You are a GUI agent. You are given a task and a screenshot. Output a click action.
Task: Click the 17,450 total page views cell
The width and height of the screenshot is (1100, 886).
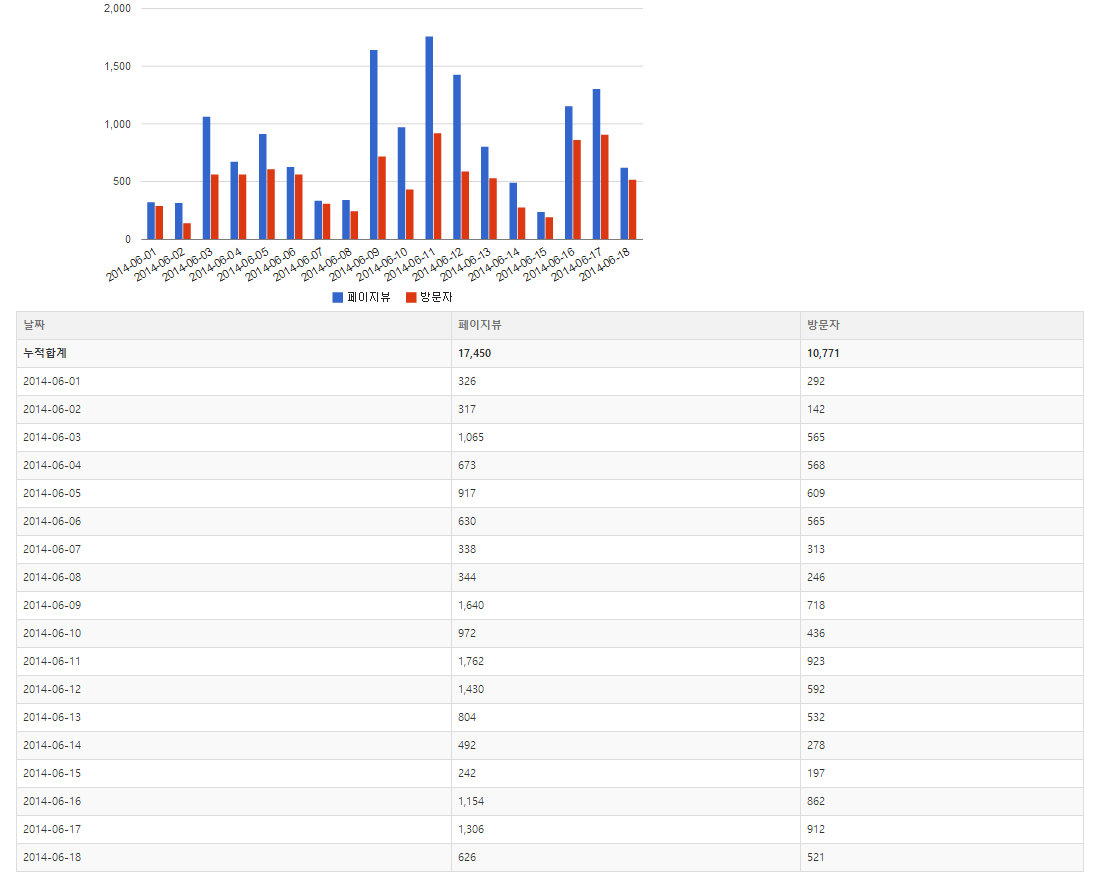[x=474, y=353]
